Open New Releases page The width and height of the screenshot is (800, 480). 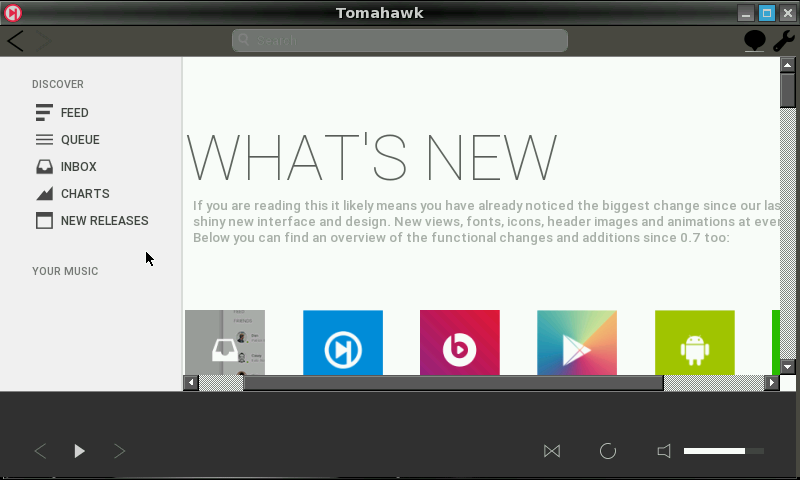point(105,221)
